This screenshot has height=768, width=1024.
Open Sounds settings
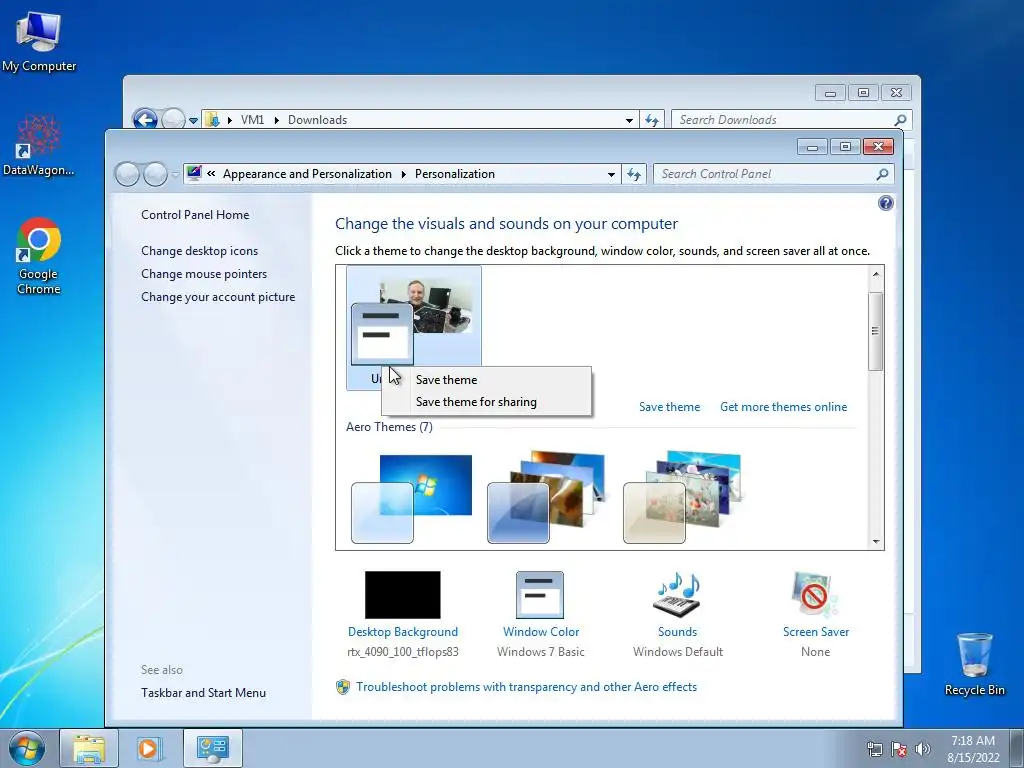677,614
